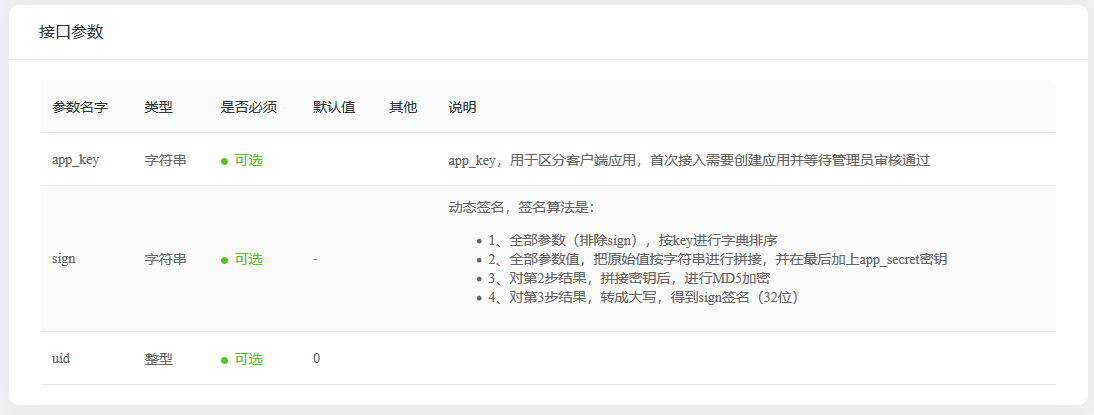
Task: Select the 类型 column header
Action: pyautogui.click(x=158, y=107)
